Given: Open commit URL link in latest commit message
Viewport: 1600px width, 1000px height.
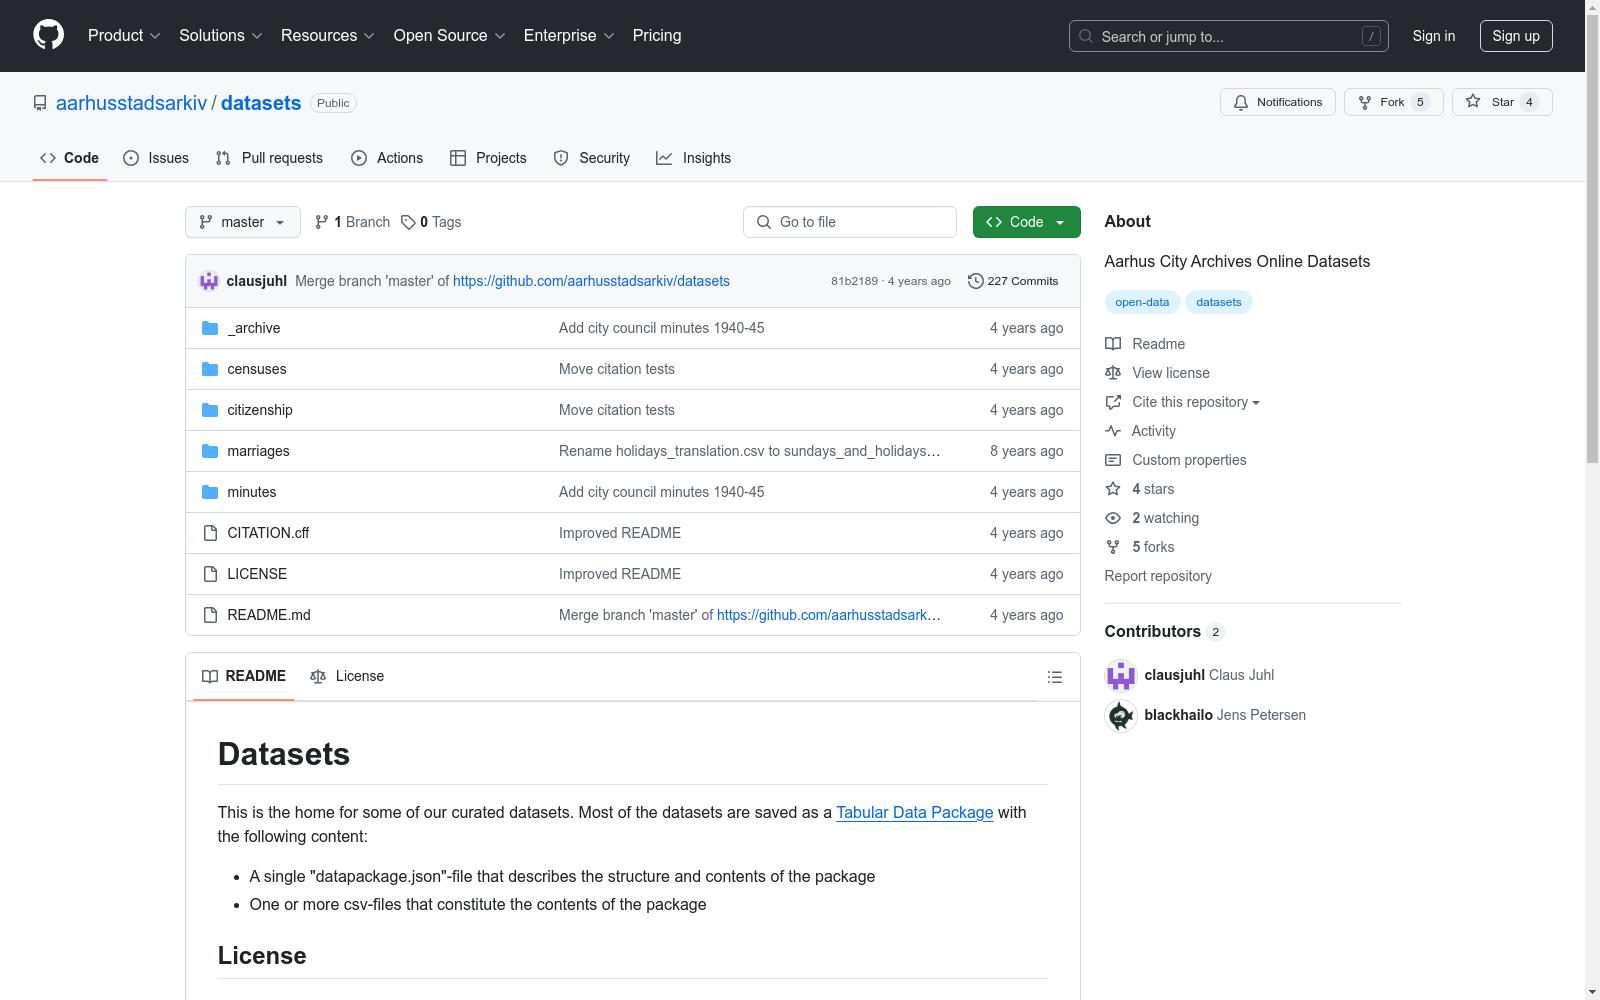Looking at the screenshot, I should click(591, 281).
